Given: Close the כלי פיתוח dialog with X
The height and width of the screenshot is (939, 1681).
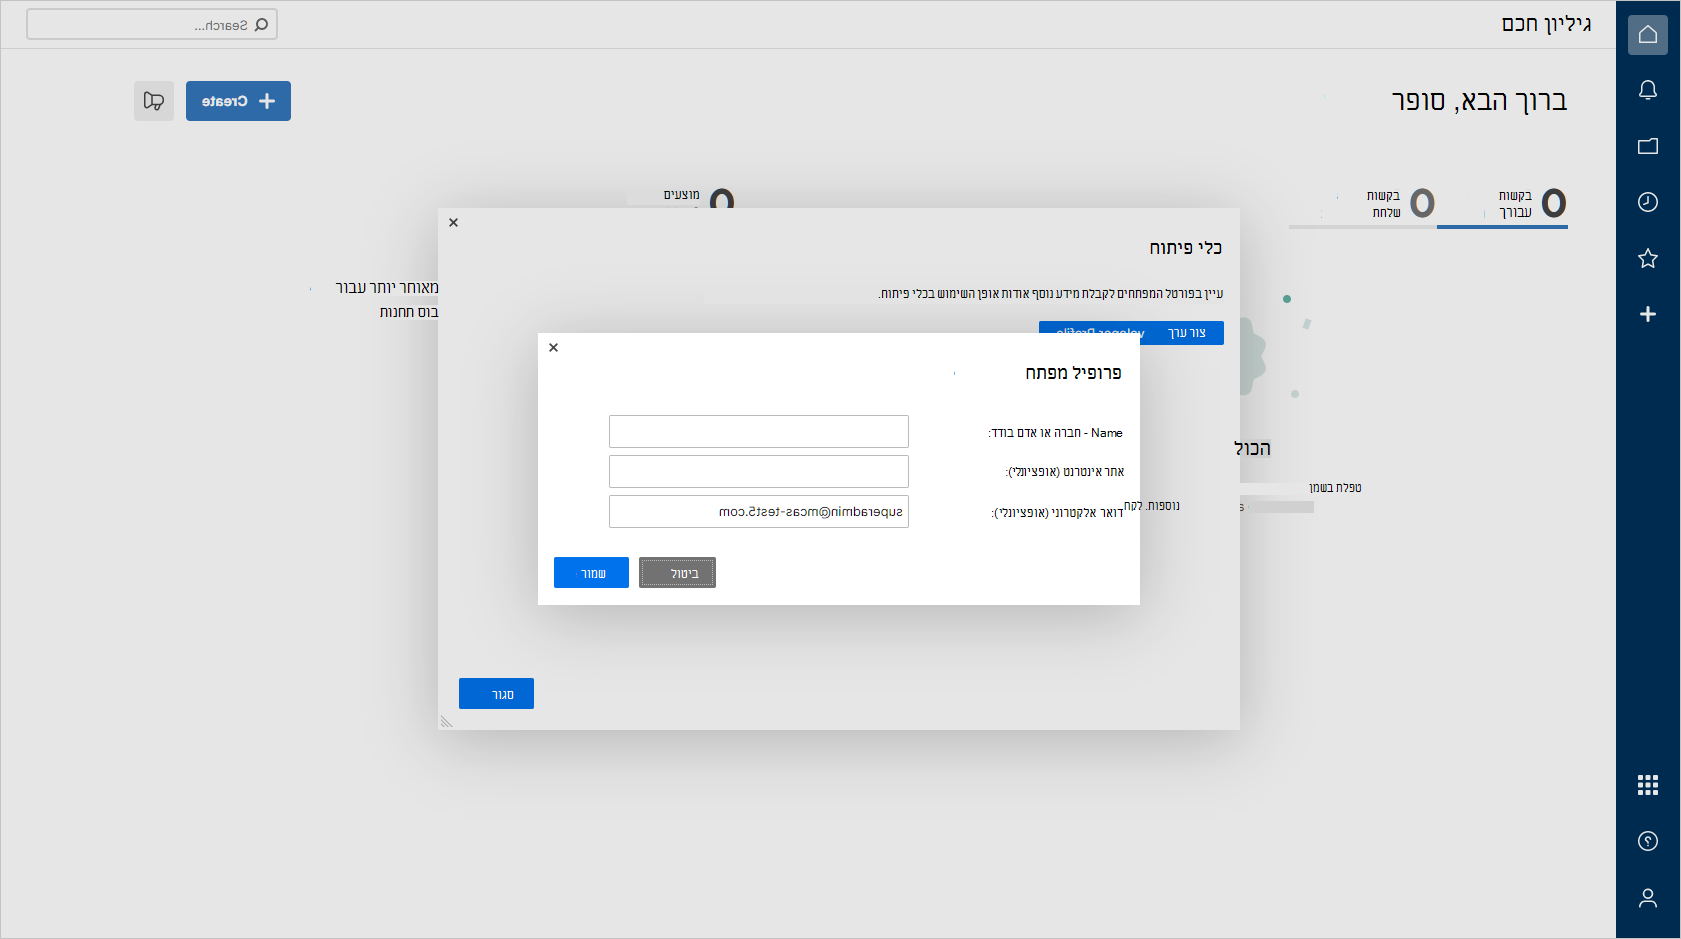Looking at the screenshot, I should coord(453,222).
